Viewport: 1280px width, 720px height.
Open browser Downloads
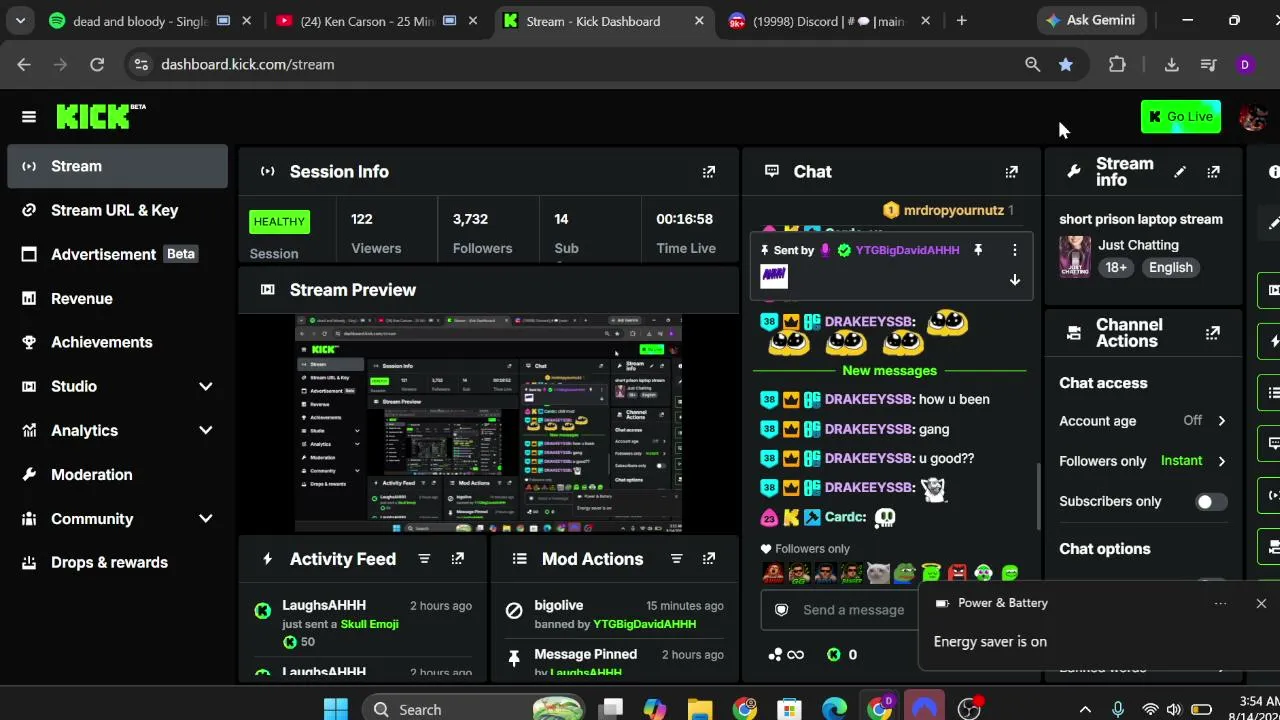pyautogui.click(x=1171, y=64)
